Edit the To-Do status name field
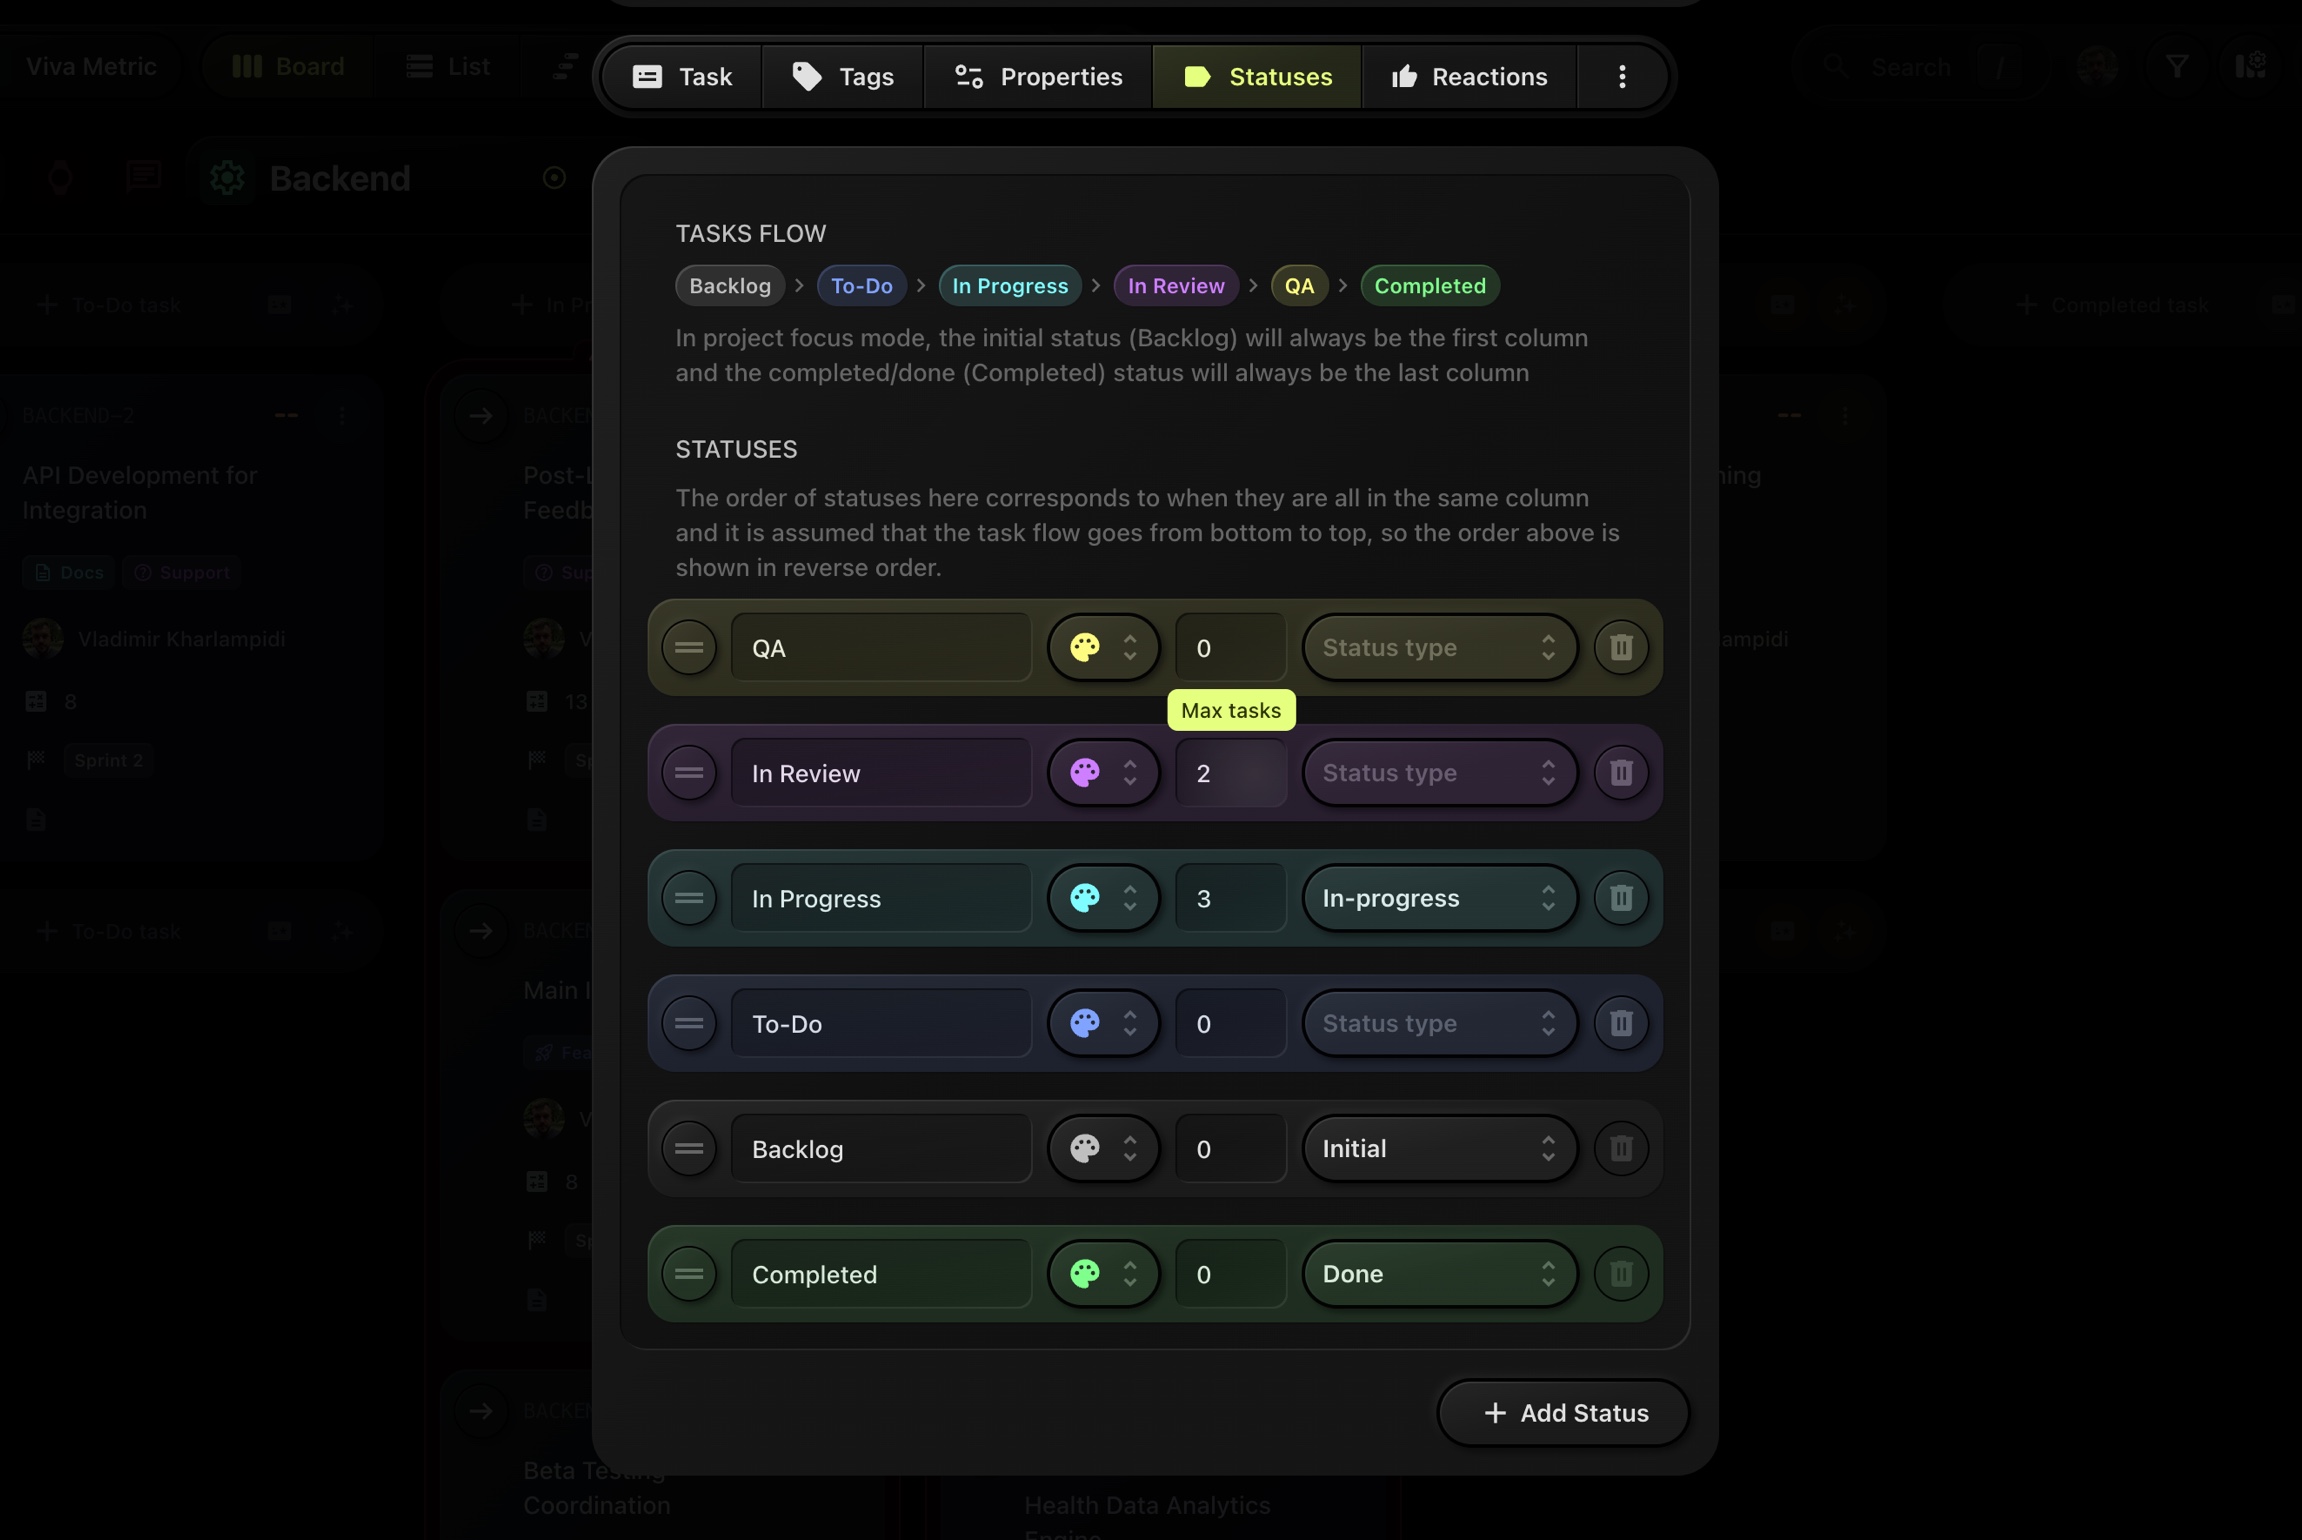The height and width of the screenshot is (1540, 2302). 880,1023
